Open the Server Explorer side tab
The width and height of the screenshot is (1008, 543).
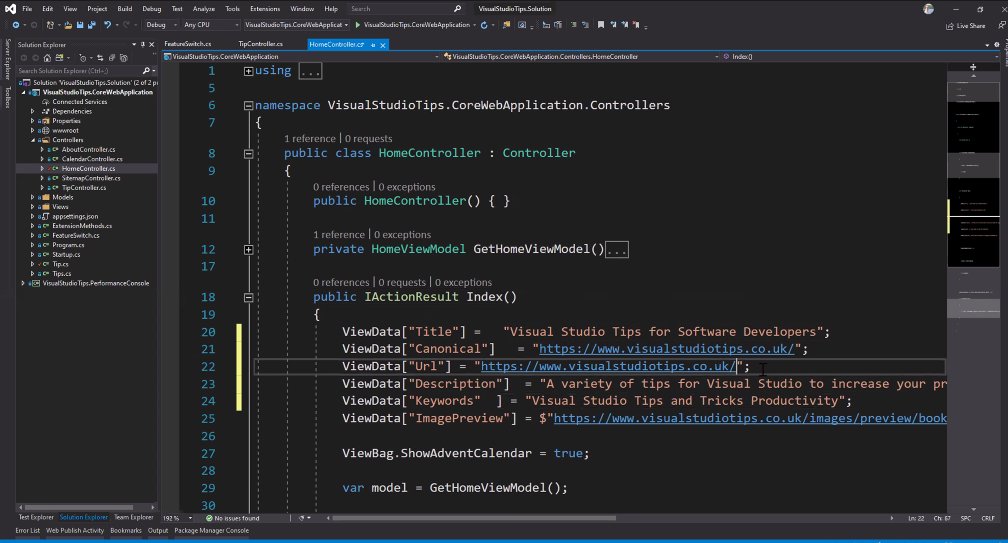(x=8, y=59)
